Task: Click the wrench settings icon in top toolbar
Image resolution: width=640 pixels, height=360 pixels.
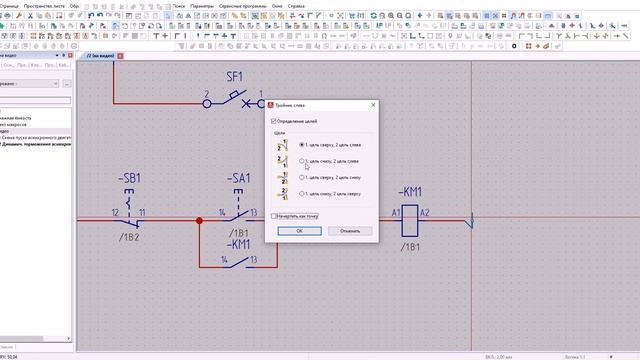Action: tap(18, 16)
